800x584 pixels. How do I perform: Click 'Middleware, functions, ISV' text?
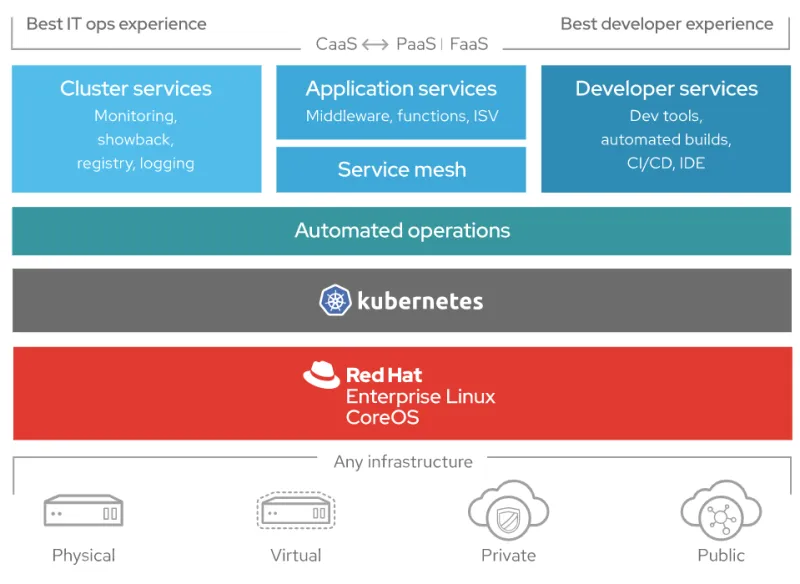(402, 116)
